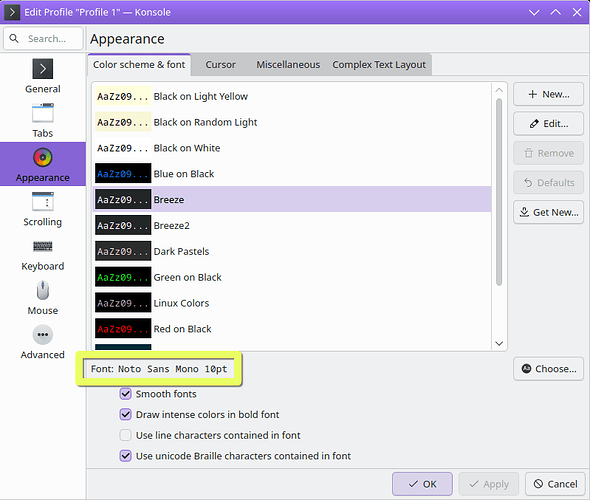
Task: Toggle Use unicode Braille characters checkbox
Action: pos(125,456)
